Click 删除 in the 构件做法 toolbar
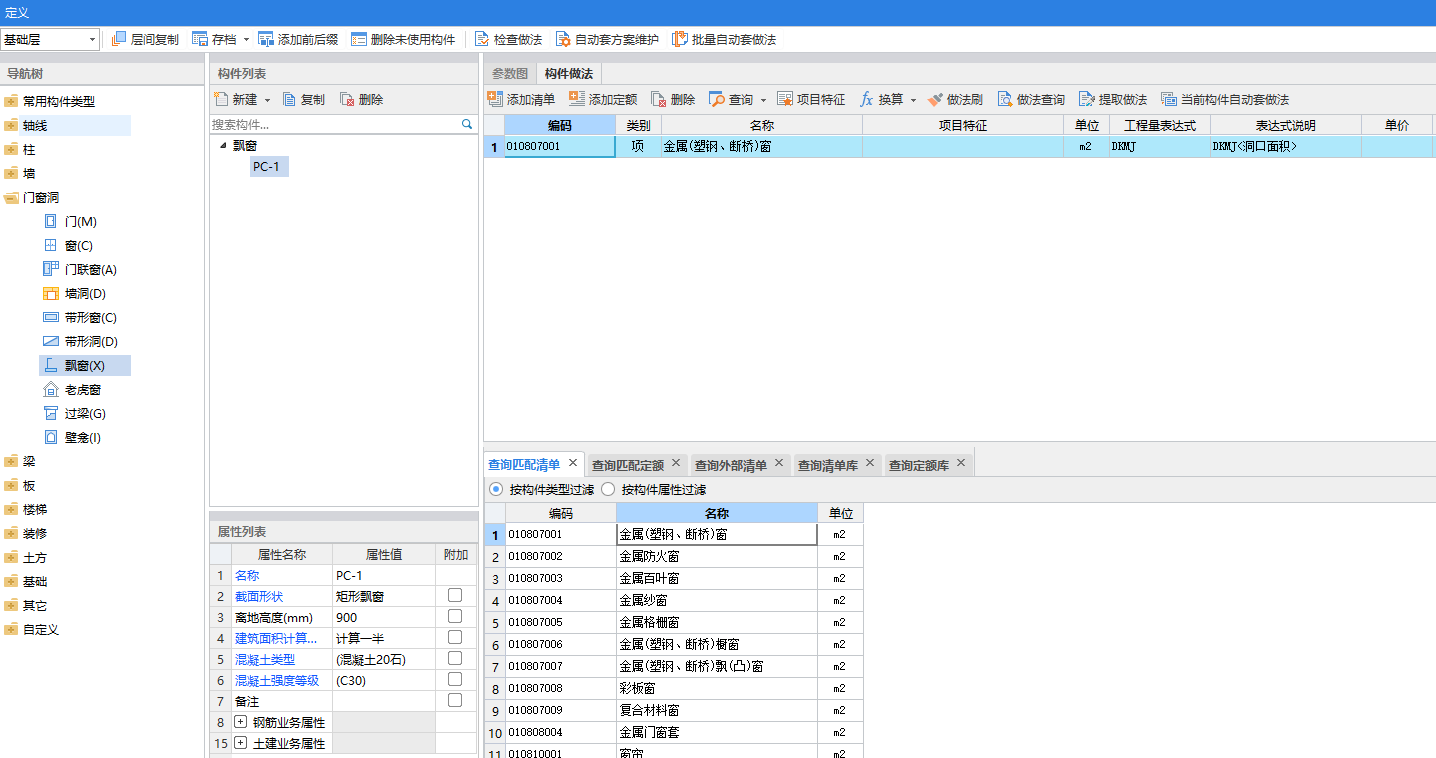 (673, 99)
